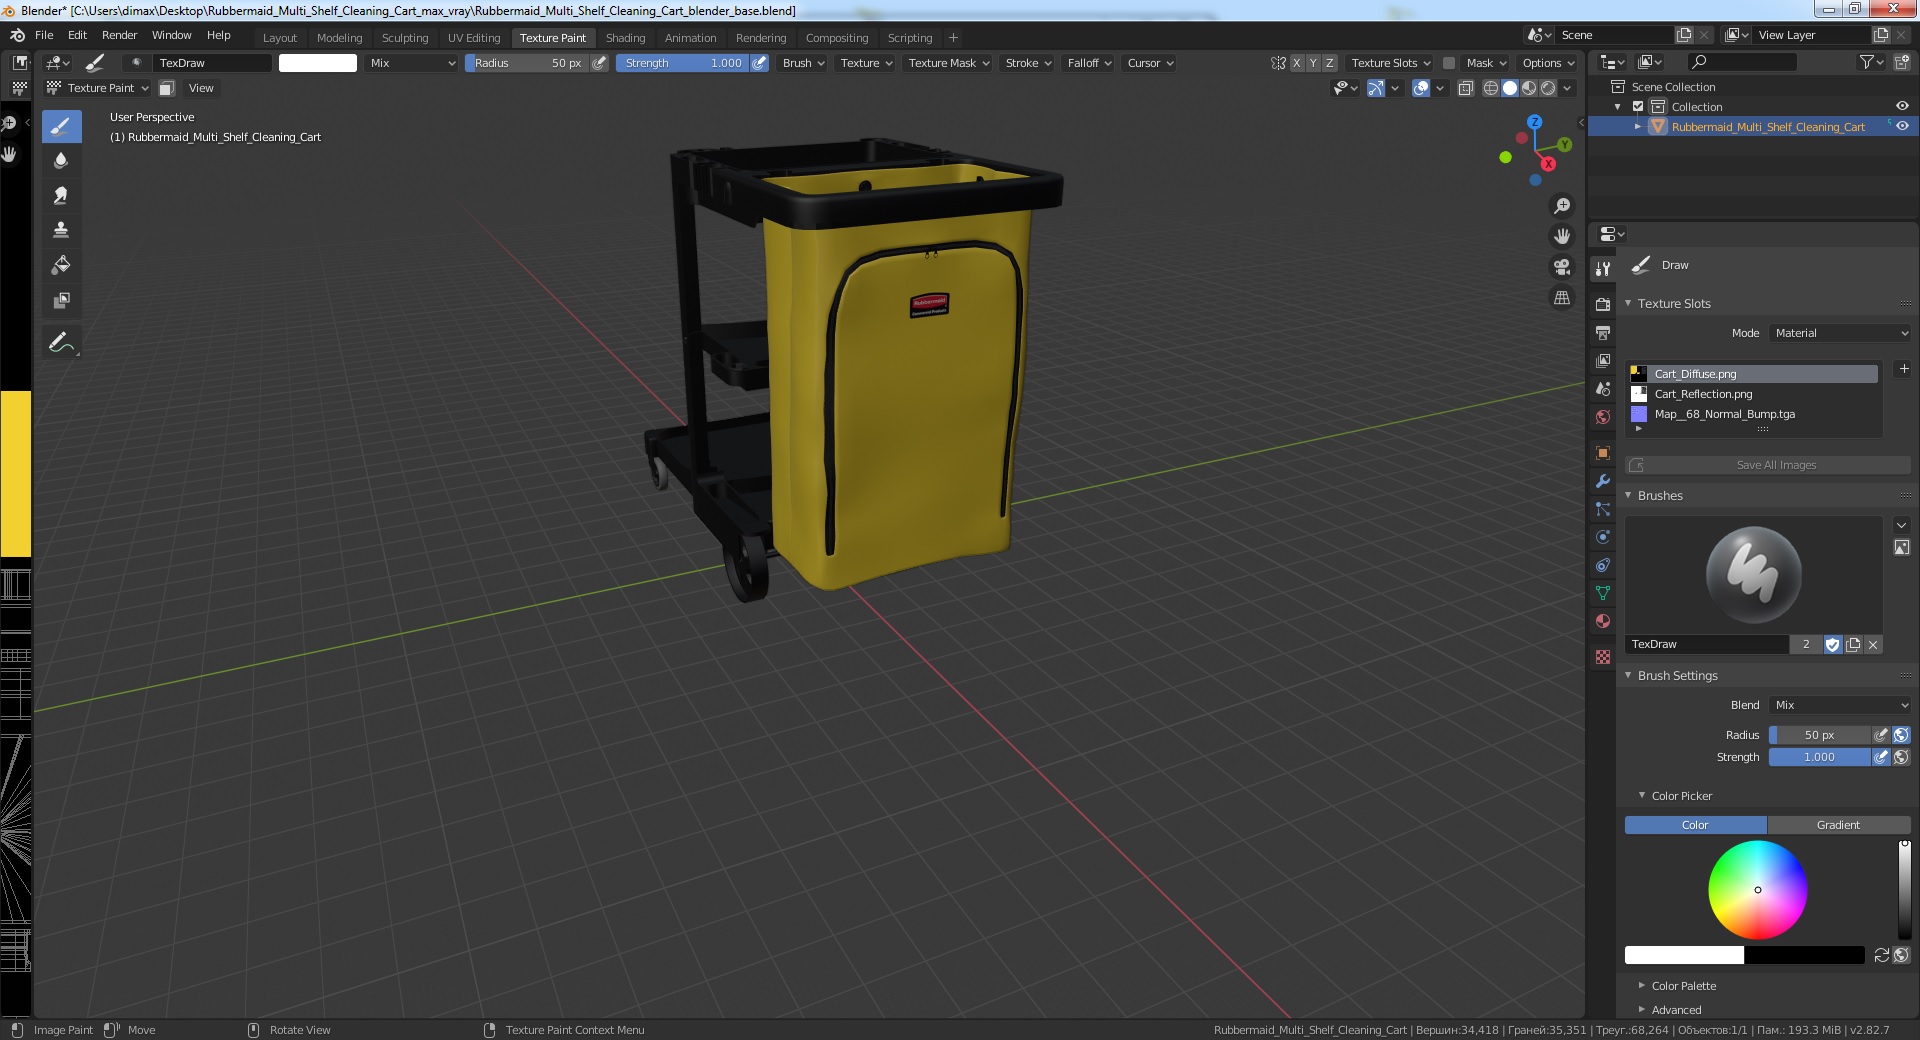Toggle Y axis symmetry

click(1313, 63)
